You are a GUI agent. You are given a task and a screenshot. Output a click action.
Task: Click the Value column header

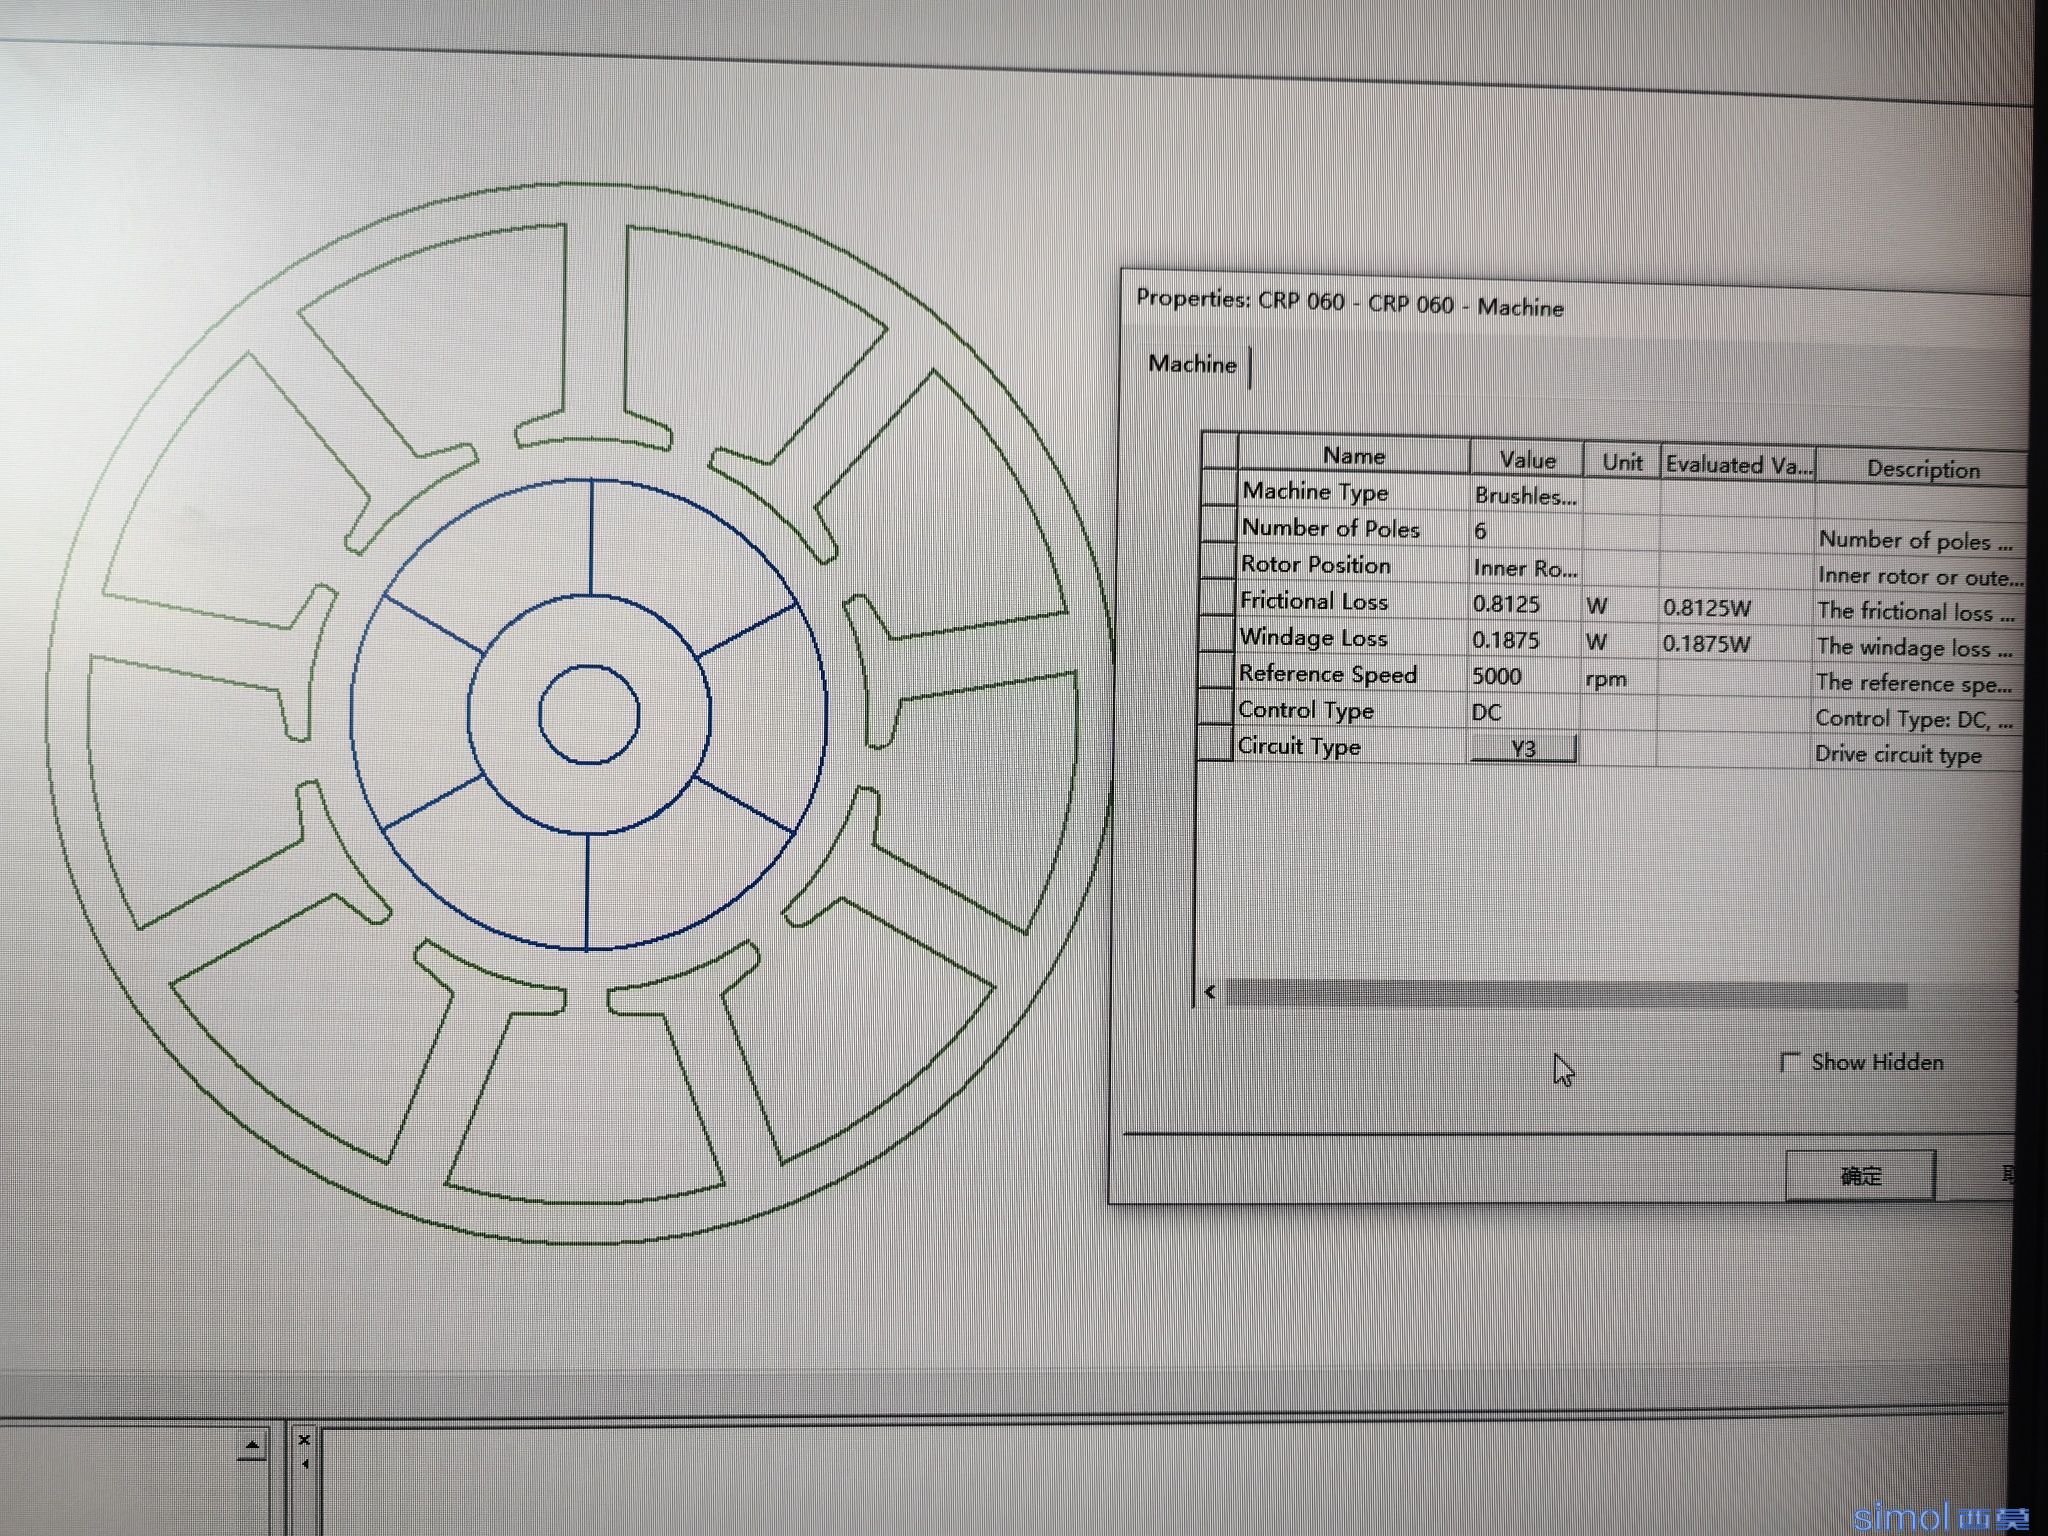1527,459
